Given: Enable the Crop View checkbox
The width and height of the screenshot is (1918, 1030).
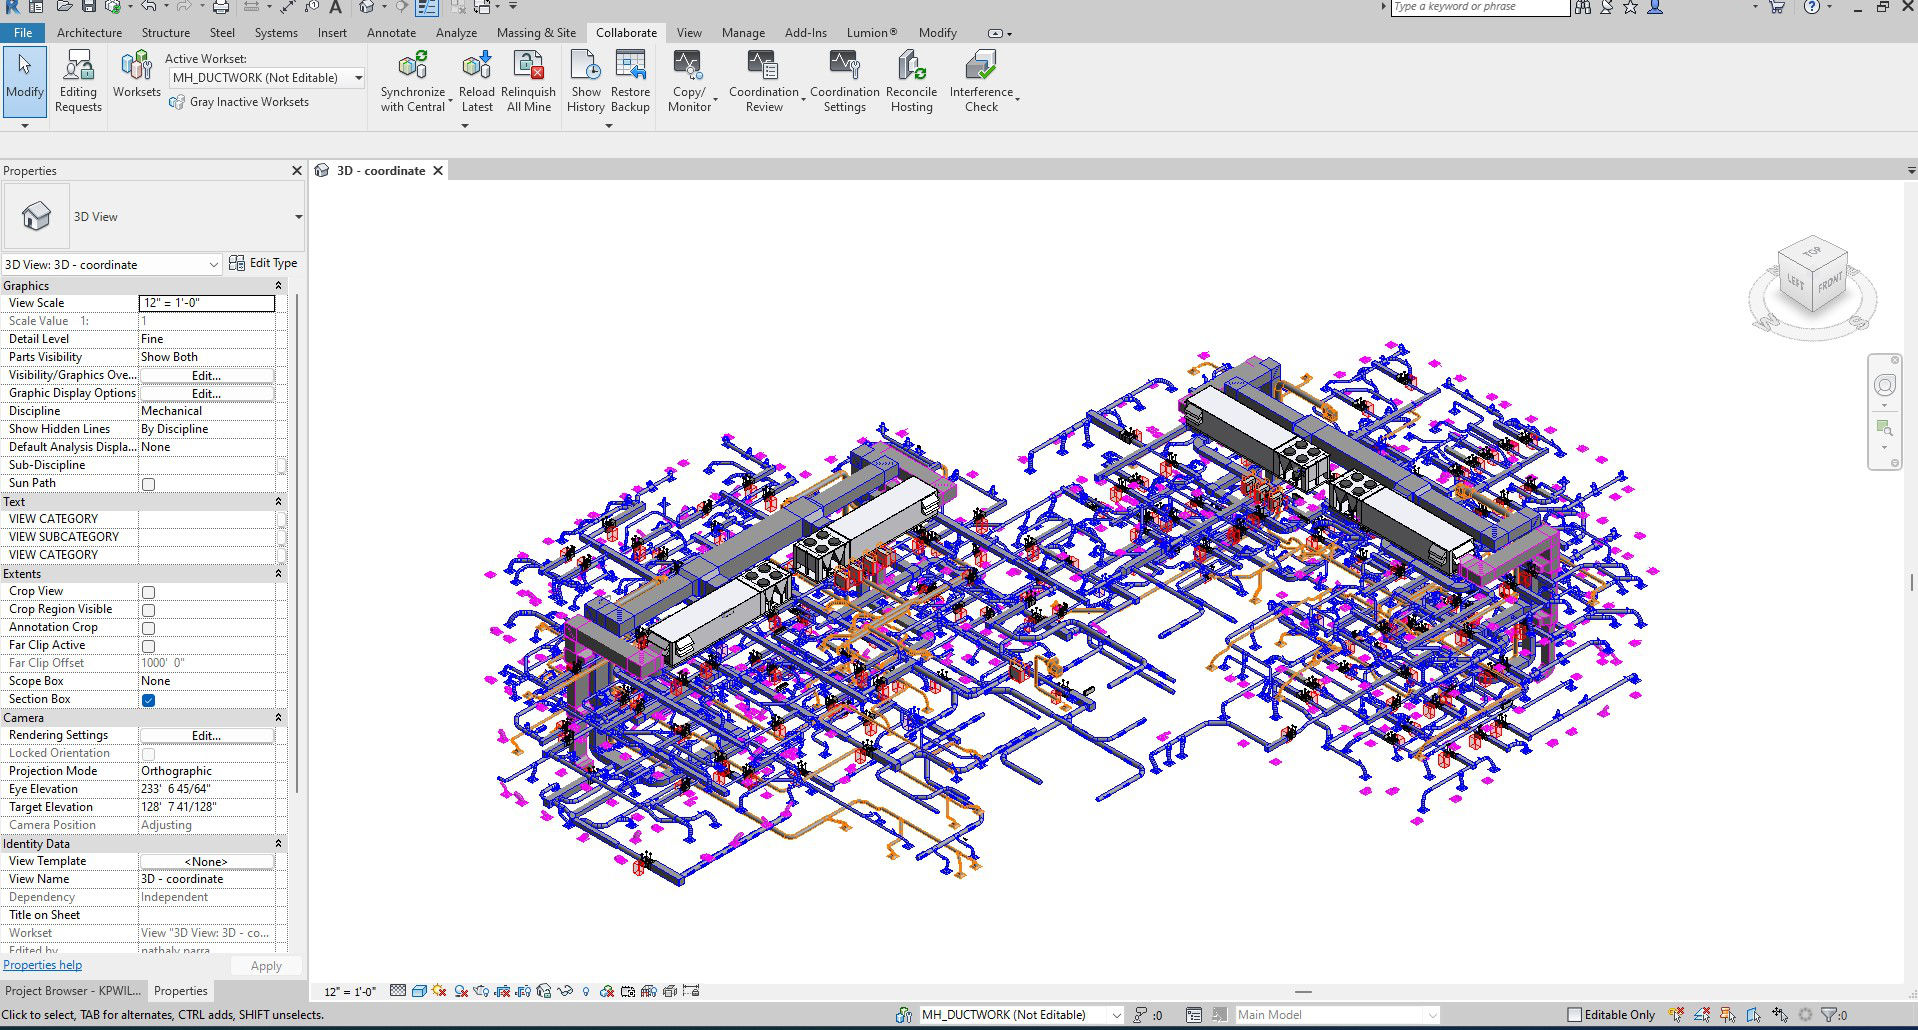Looking at the screenshot, I should (x=148, y=592).
